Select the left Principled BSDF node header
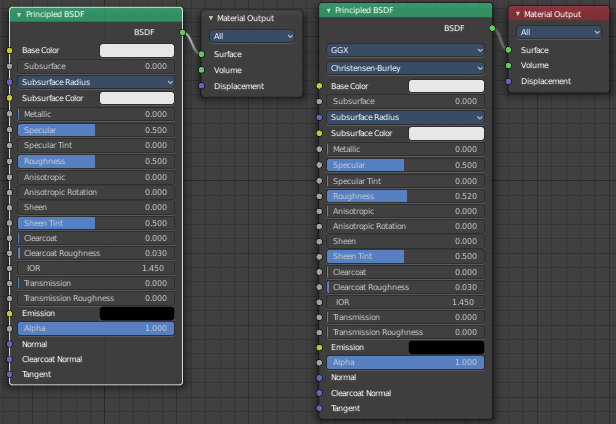The height and width of the screenshot is (424, 616). click(x=96, y=15)
